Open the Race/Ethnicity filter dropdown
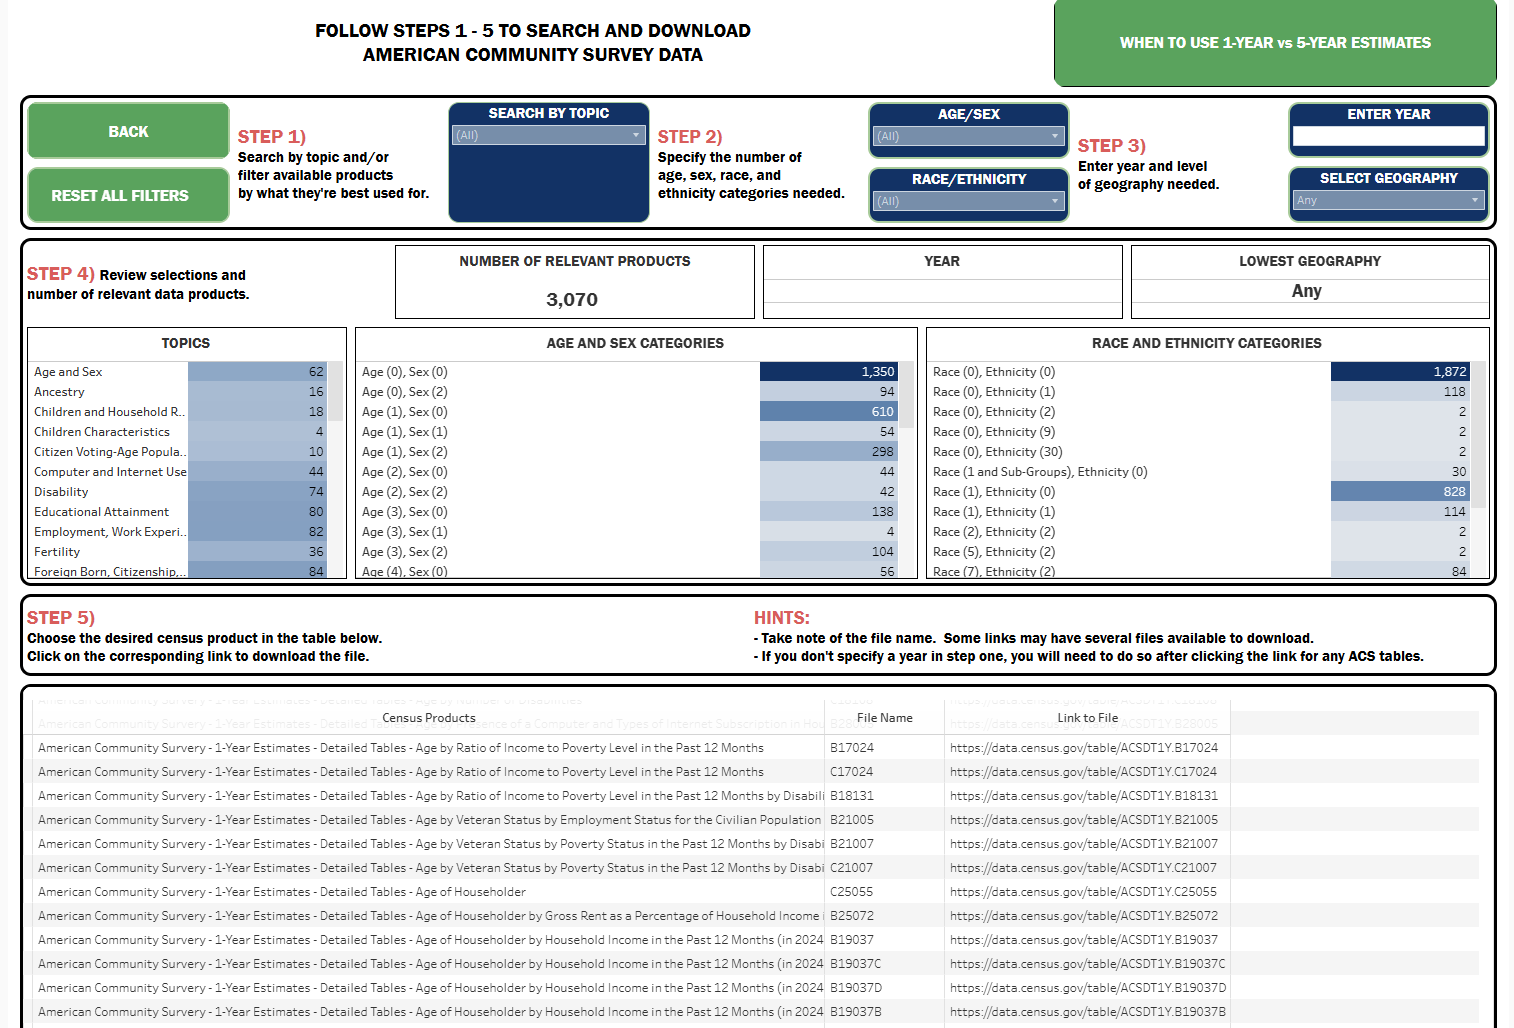Viewport: 1514px width, 1028px height. 969,201
